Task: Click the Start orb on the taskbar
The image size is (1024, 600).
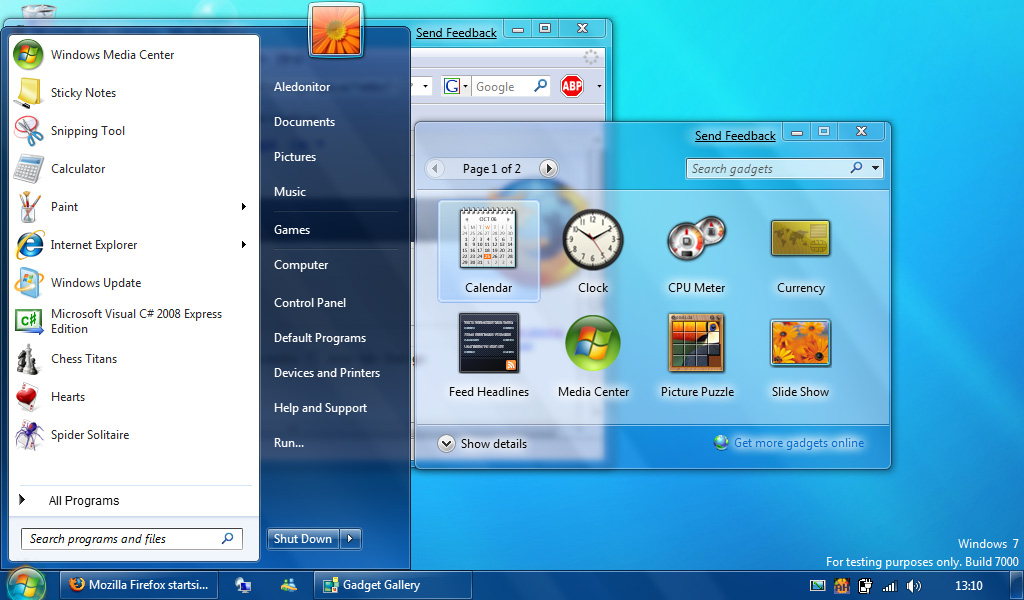Action: [26, 584]
